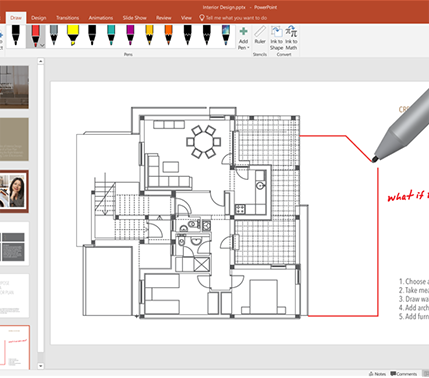429x378 pixels.
Task: Toggle the Comments pane in status bar
Action: click(x=404, y=374)
